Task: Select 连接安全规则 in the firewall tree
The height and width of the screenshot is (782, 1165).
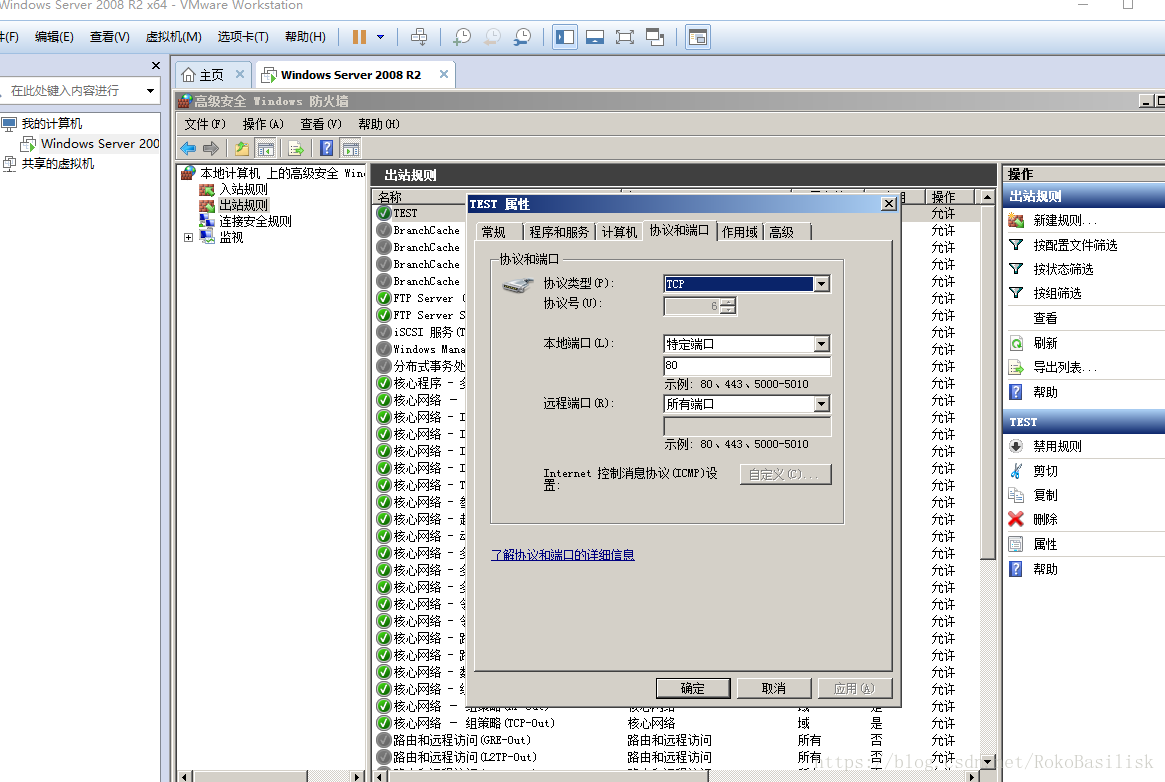Action: [255, 221]
